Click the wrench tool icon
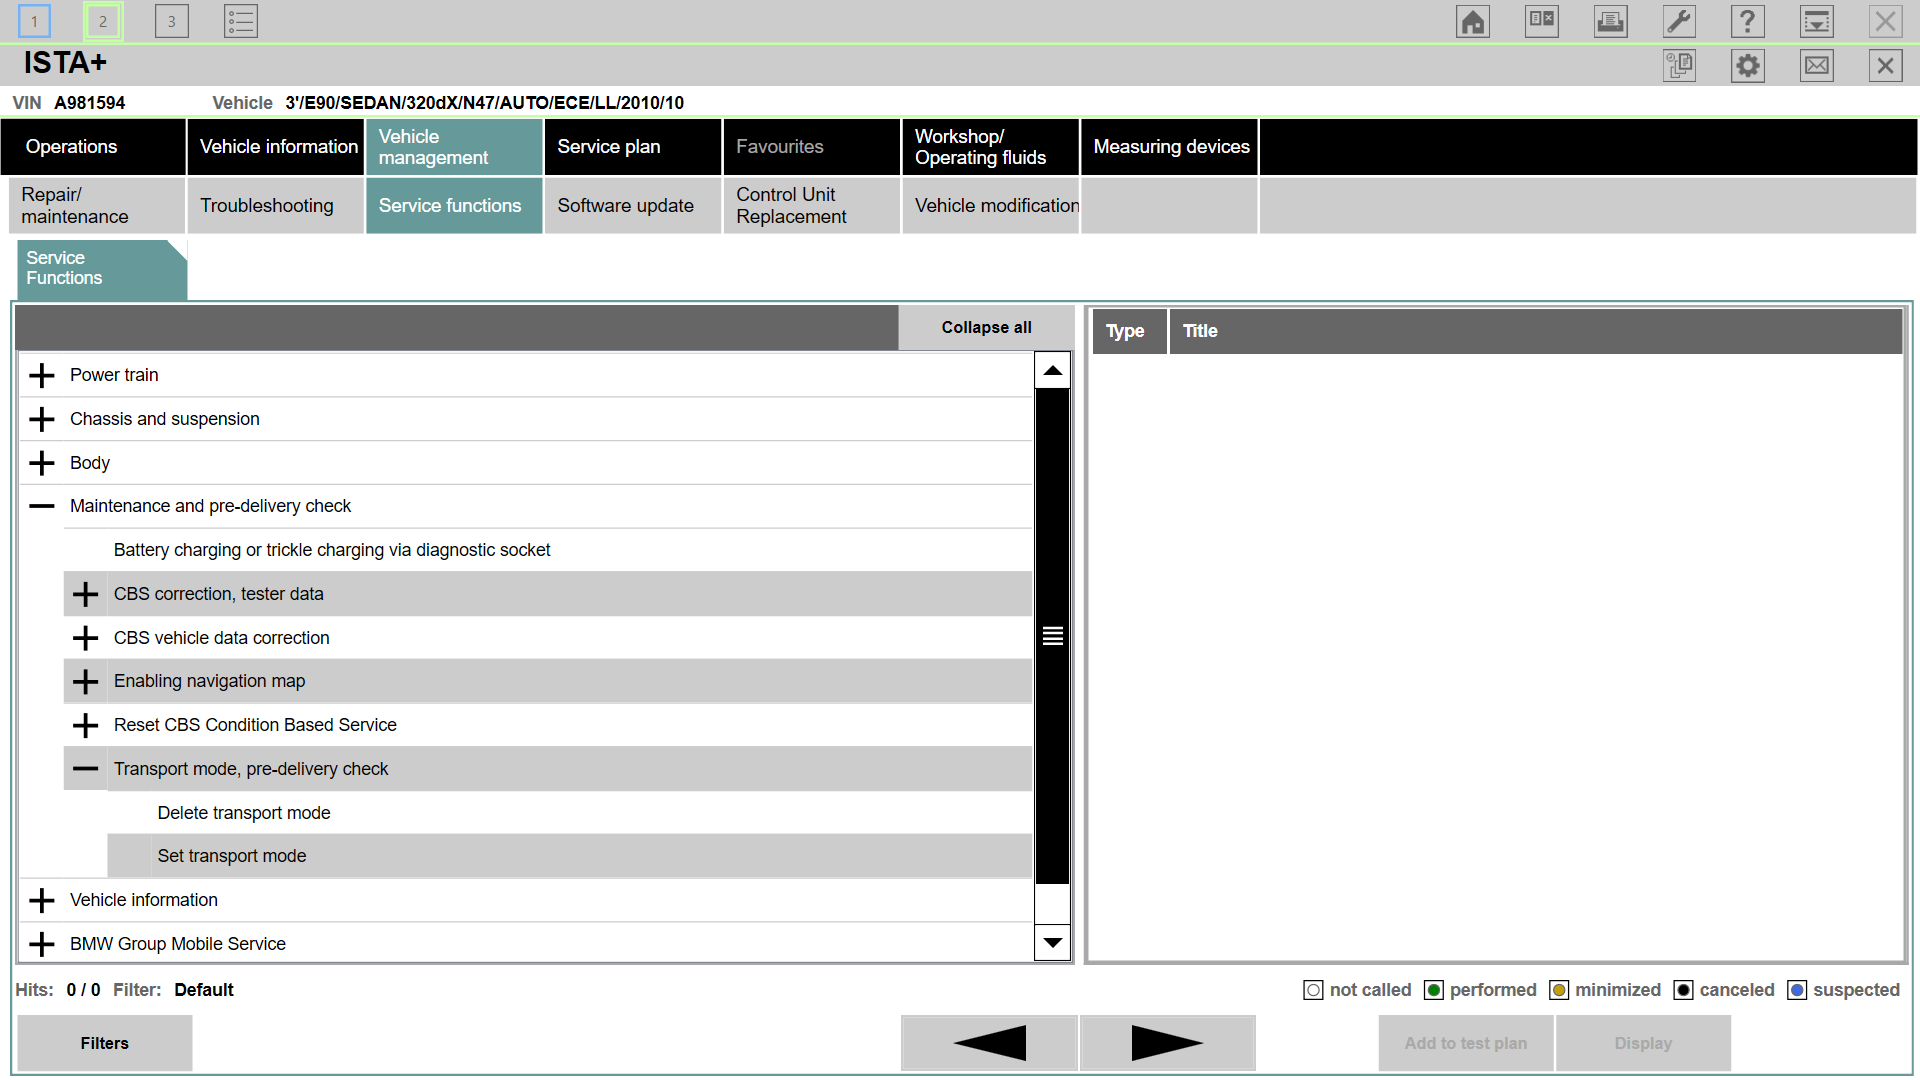The width and height of the screenshot is (1920, 1080). tap(1679, 22)
